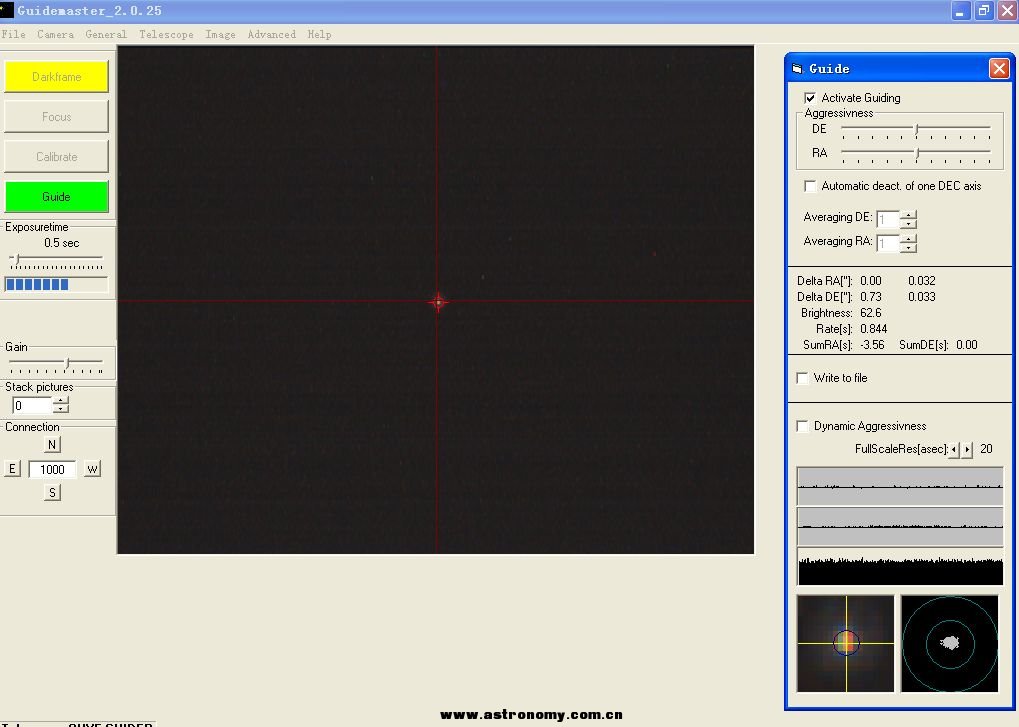Increase FullScaleRes with right arrow
The image size is (1019, 727).
pyautogui.click(x=967, y=450)
